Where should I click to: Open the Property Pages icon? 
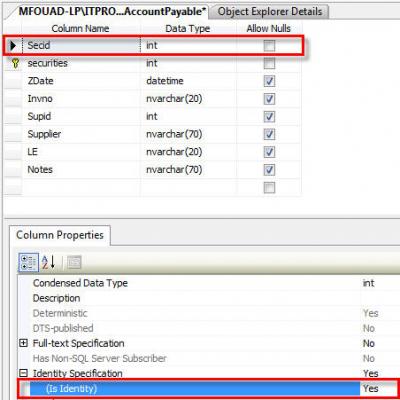point(74,262)
